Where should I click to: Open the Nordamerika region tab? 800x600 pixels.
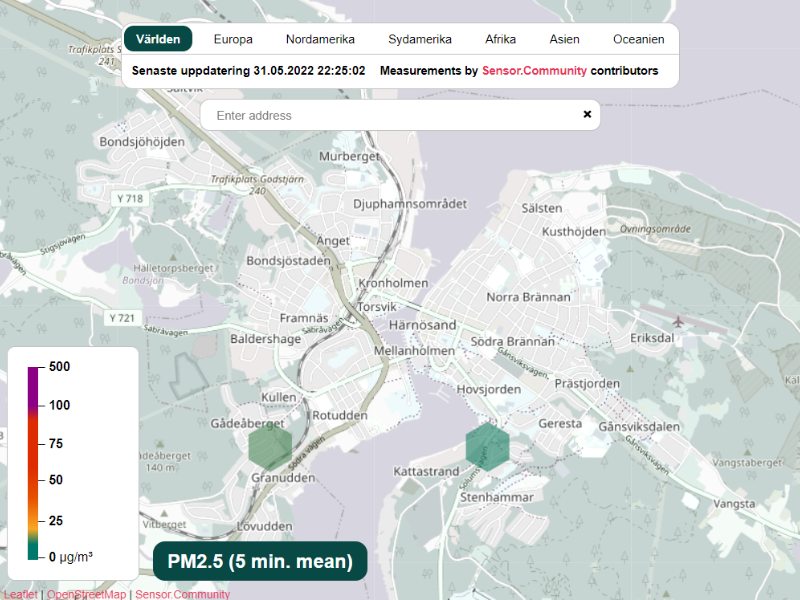coord(320,40)
